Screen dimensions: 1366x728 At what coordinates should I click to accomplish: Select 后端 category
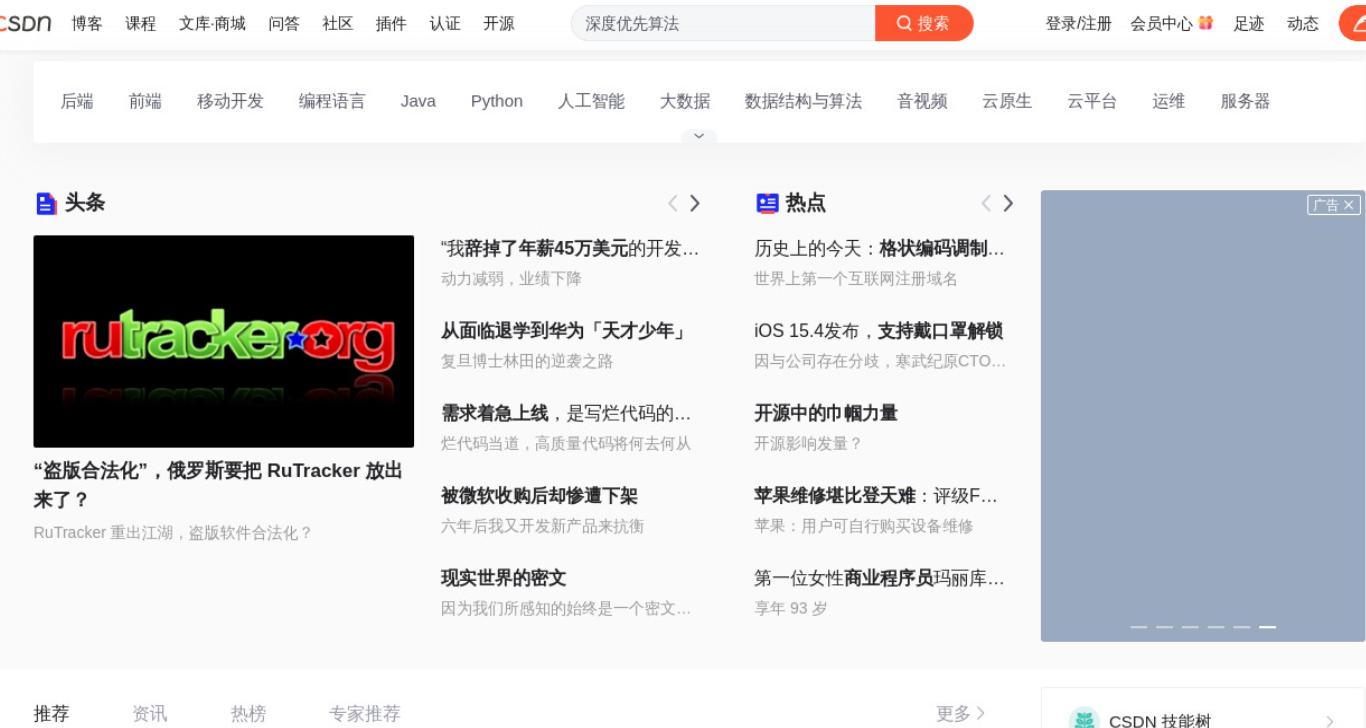[x=77, y=101]
